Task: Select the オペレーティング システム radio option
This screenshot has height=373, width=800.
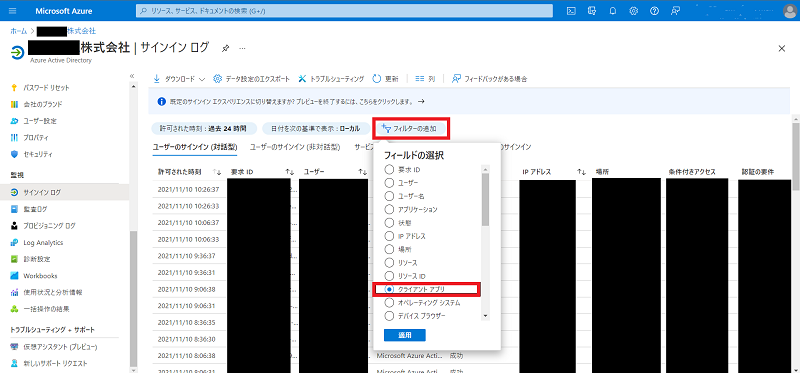Action: click(389, 303)
